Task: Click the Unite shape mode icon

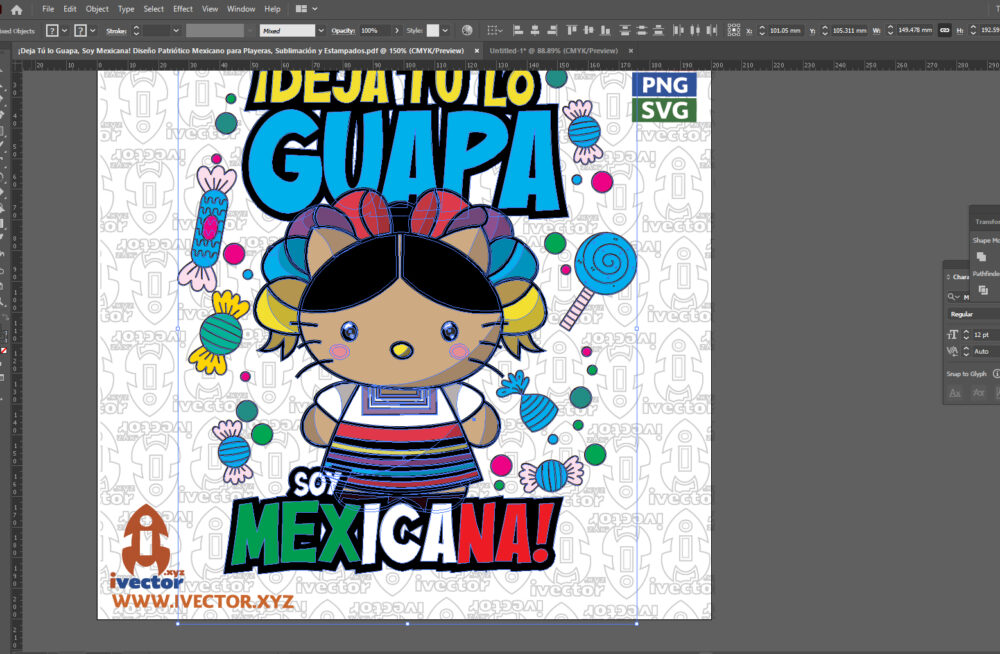Action: pyautogui.click(x=982, y=256)
